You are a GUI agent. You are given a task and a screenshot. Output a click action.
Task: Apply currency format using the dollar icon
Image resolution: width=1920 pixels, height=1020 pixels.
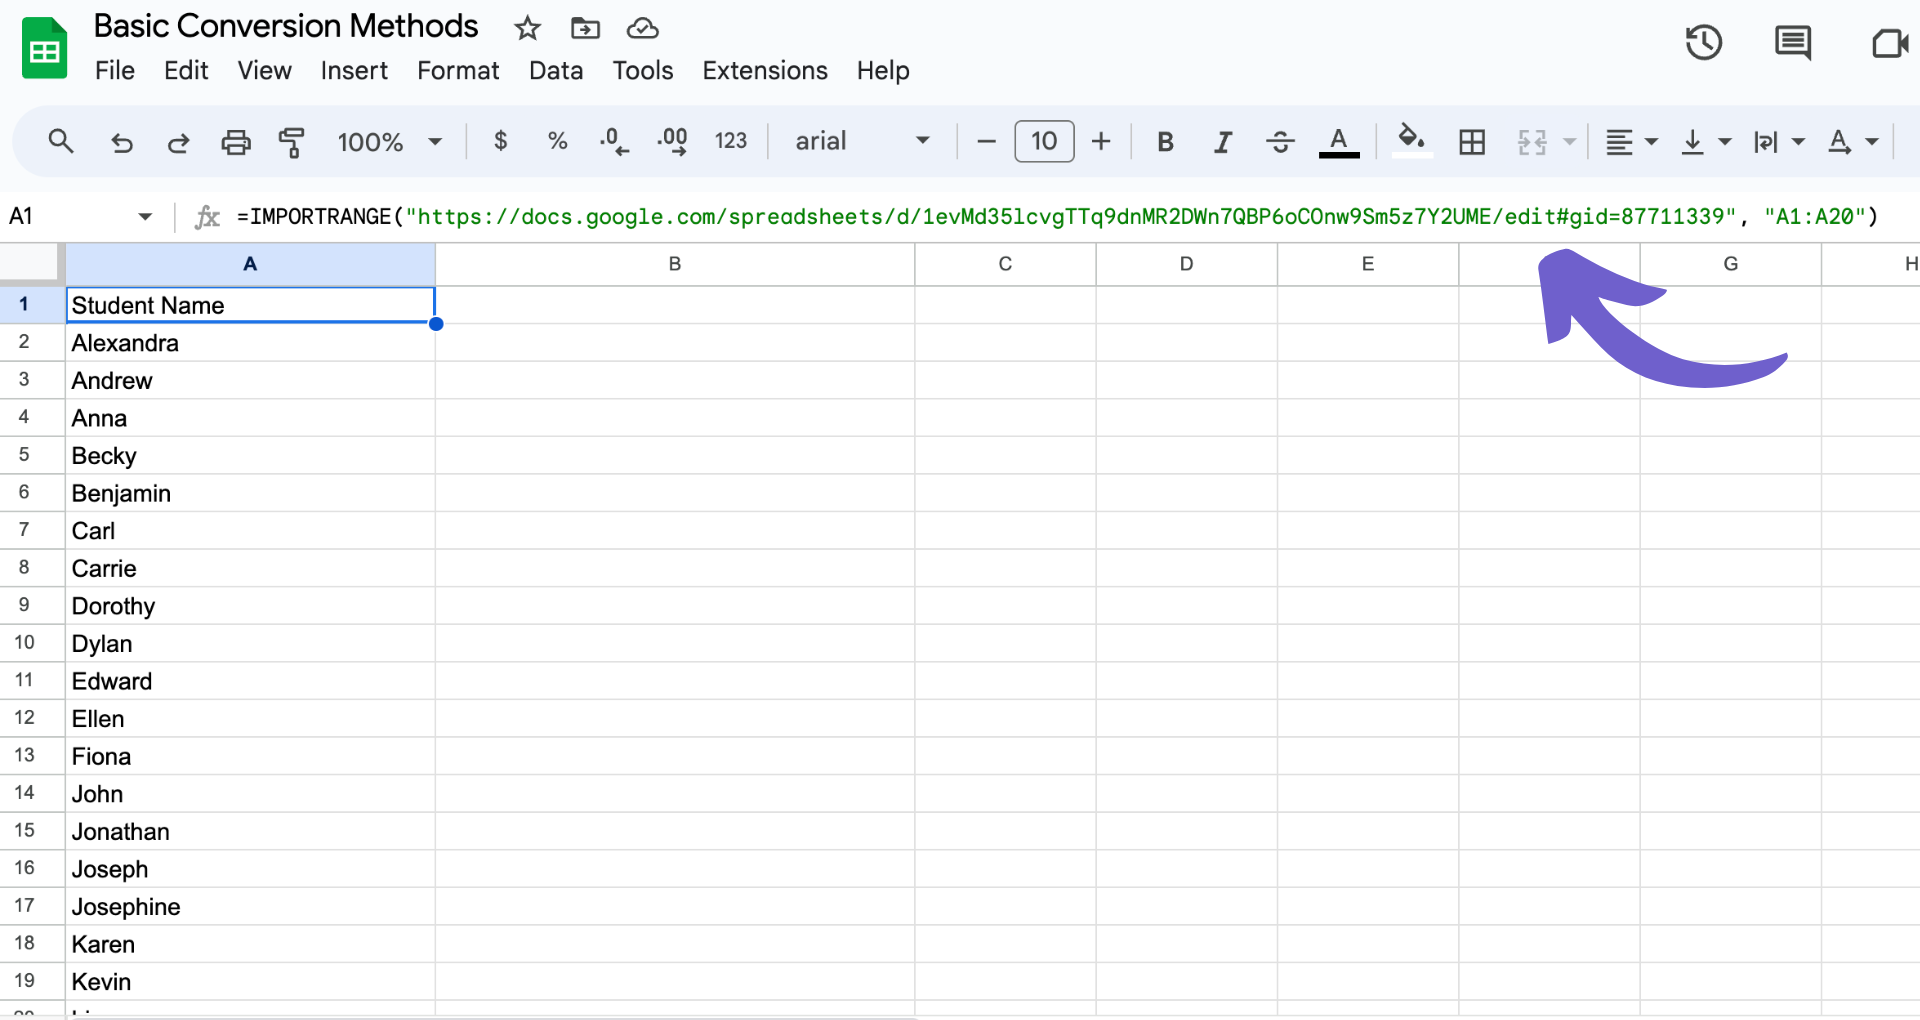(x=501, y=141)
